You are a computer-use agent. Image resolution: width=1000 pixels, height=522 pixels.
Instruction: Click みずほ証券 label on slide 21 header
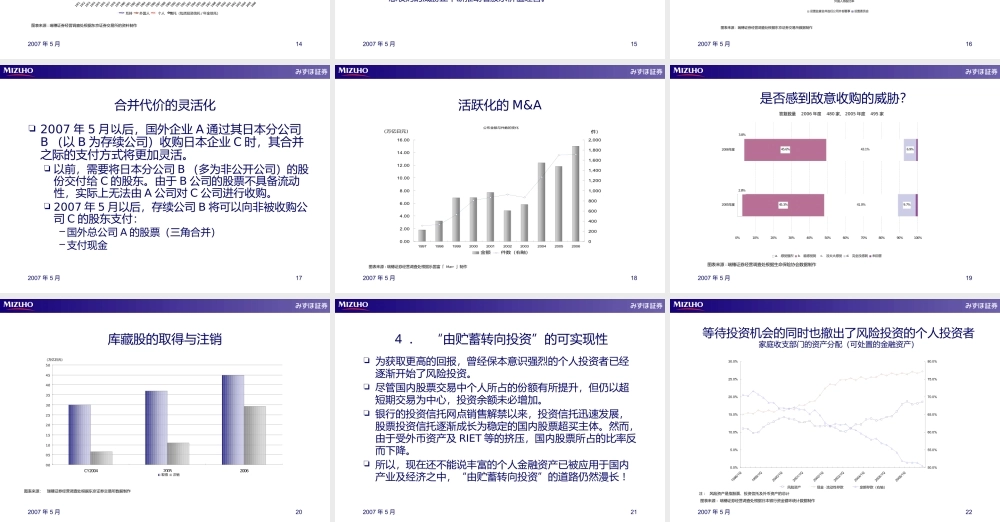point(646,306)
